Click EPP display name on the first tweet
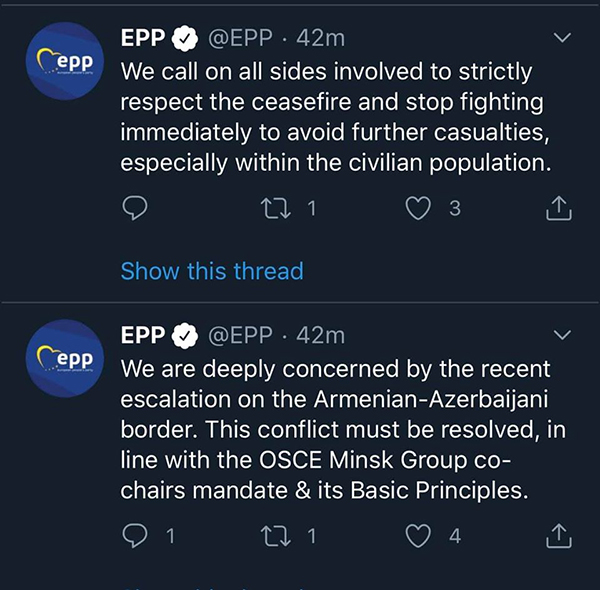The height and width of the screenshot is (590, 600). click(143, 38)
